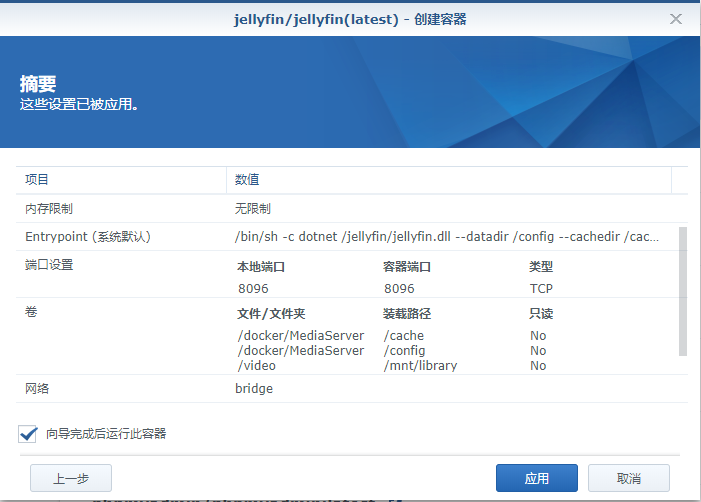Image resolution: width=701 pixels, height=502 pixels.
Task: Select the 内存限制 row label
Action: point(49,208)
